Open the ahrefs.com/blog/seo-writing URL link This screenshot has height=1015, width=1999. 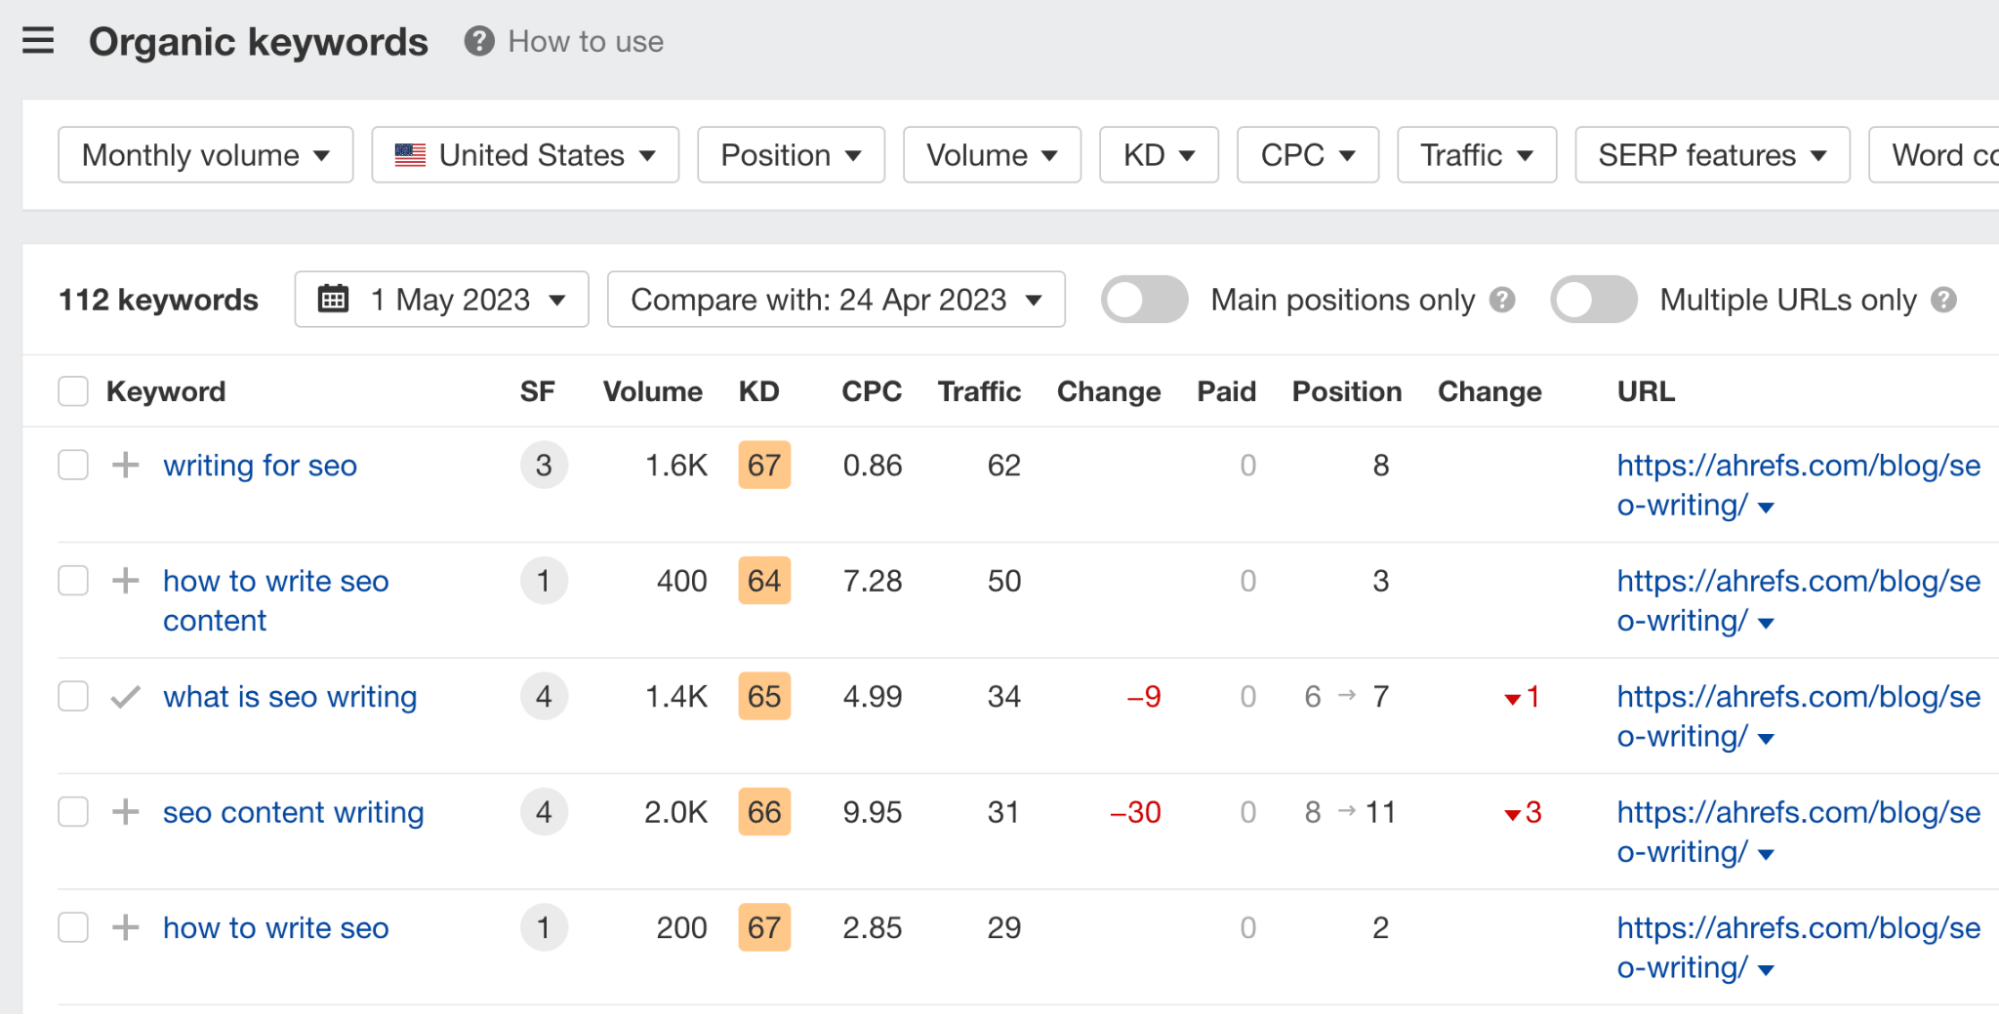(1797, 465)
